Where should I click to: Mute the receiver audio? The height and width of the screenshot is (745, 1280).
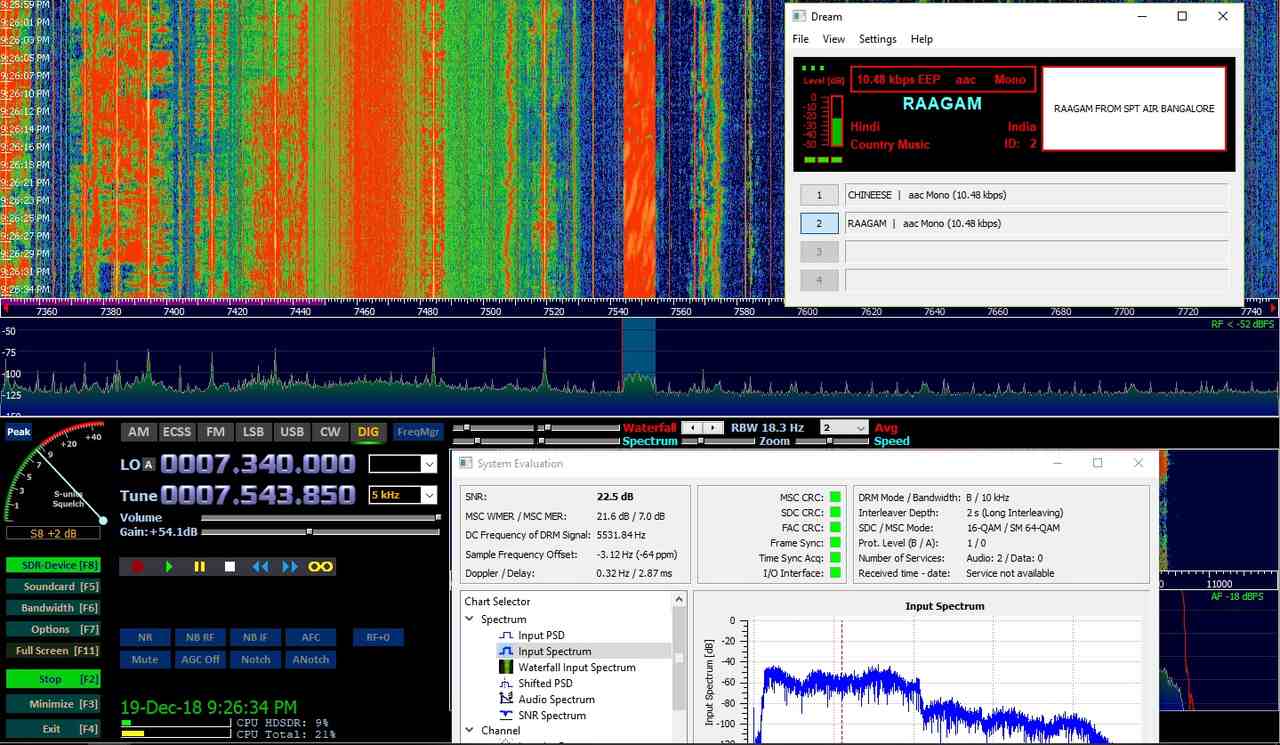145,659
